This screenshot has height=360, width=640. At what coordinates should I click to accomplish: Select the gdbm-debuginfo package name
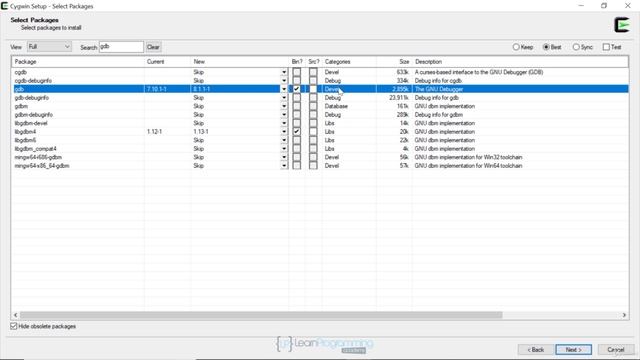click(34, 115)
